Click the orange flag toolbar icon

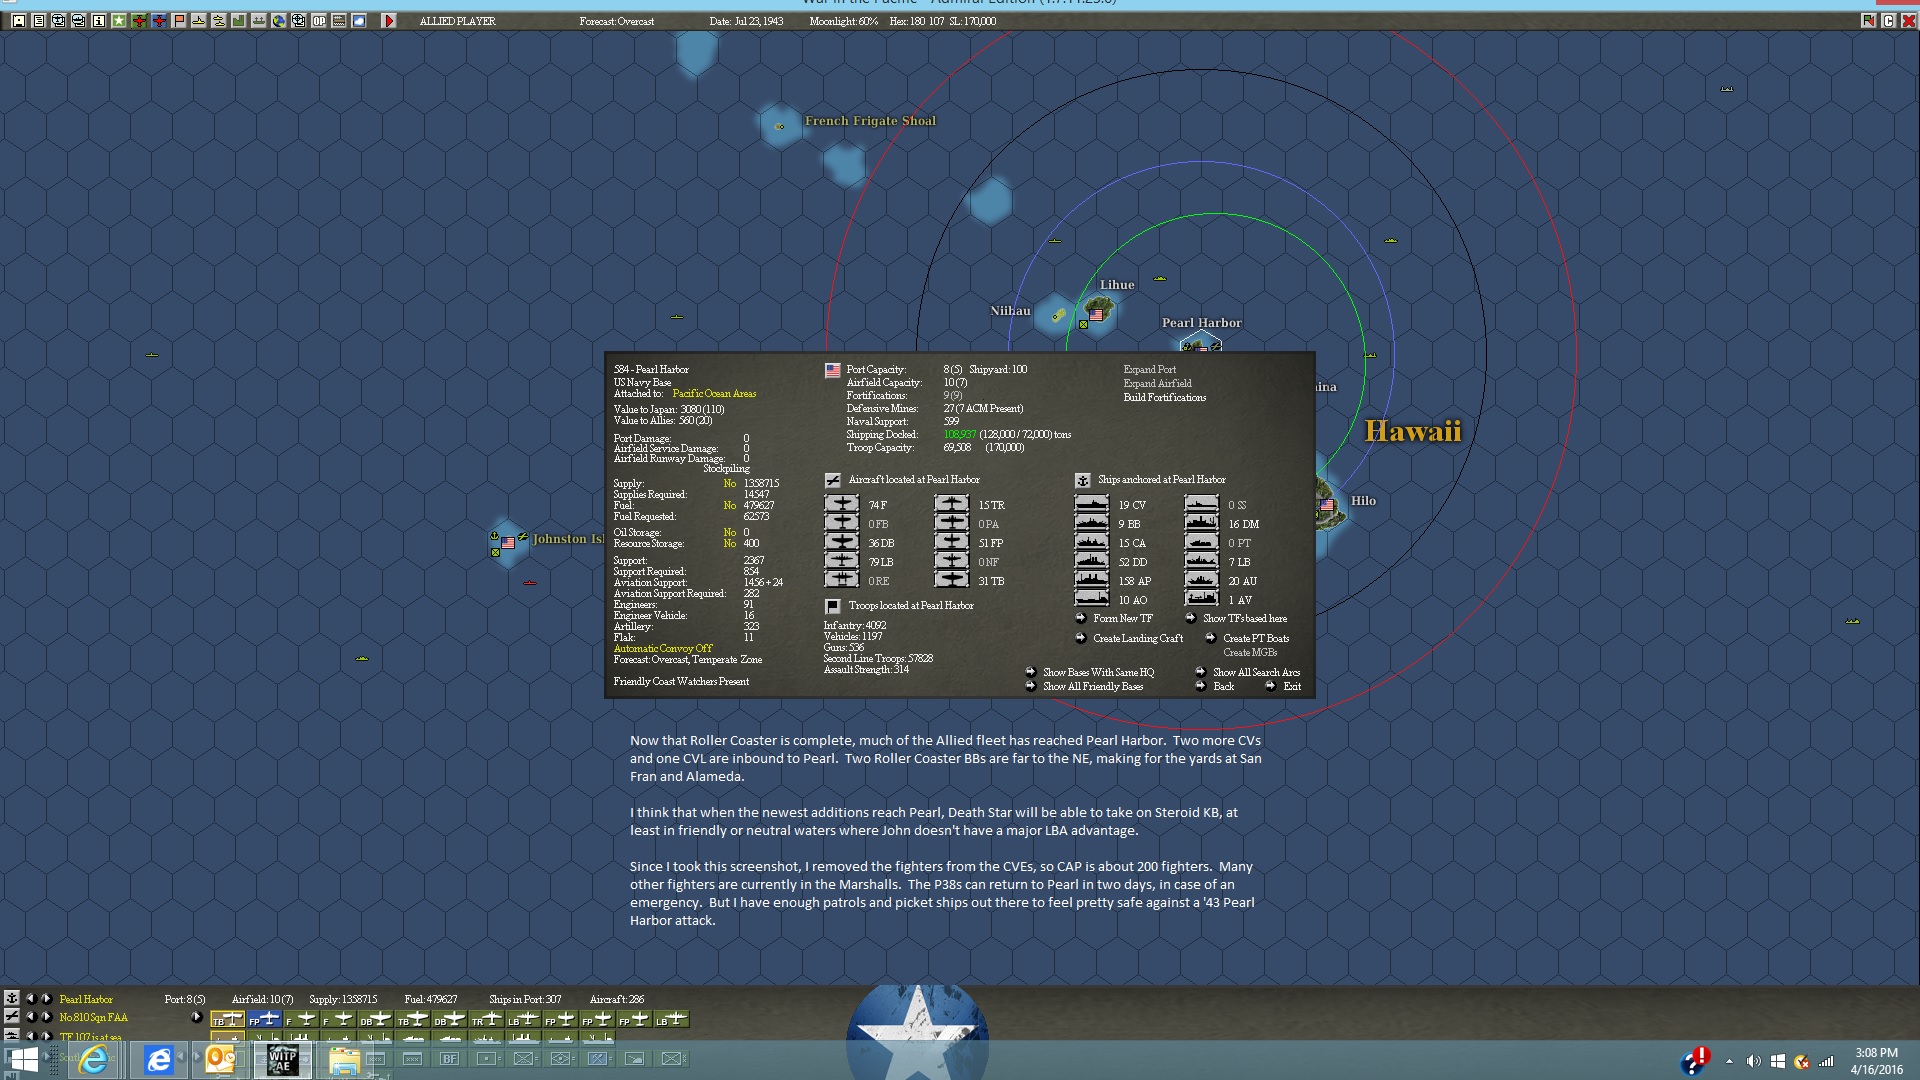[179, 21]
